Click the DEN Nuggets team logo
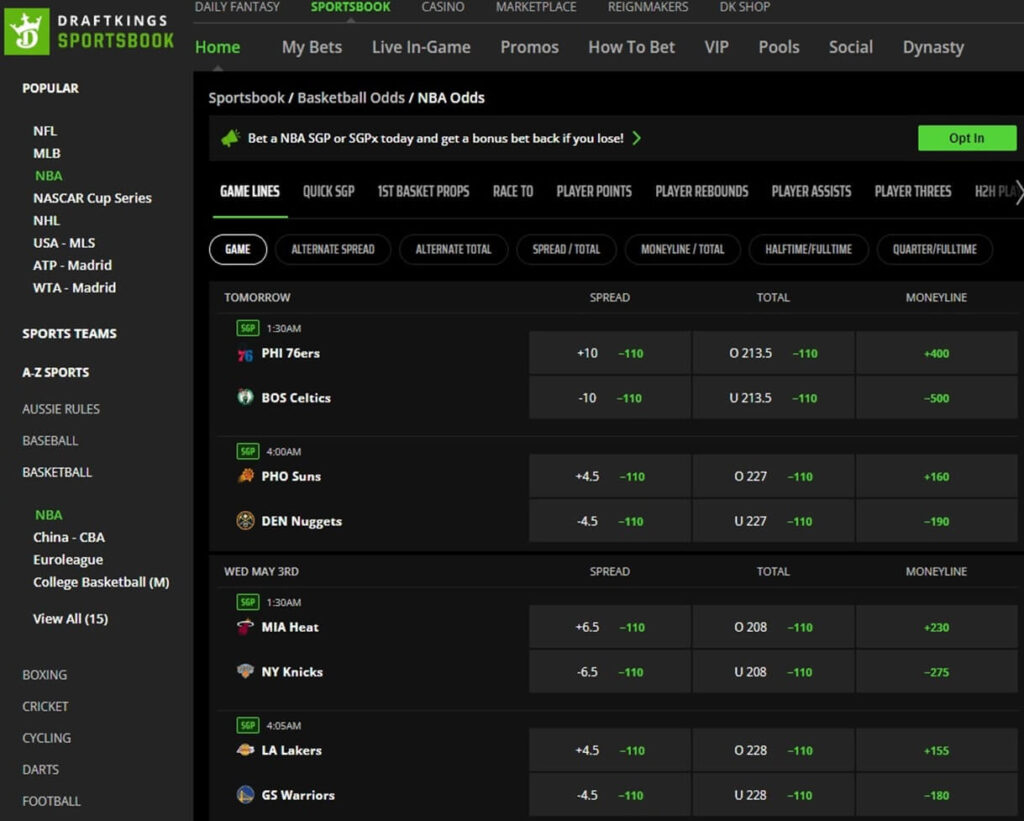 tap(245, 521)
